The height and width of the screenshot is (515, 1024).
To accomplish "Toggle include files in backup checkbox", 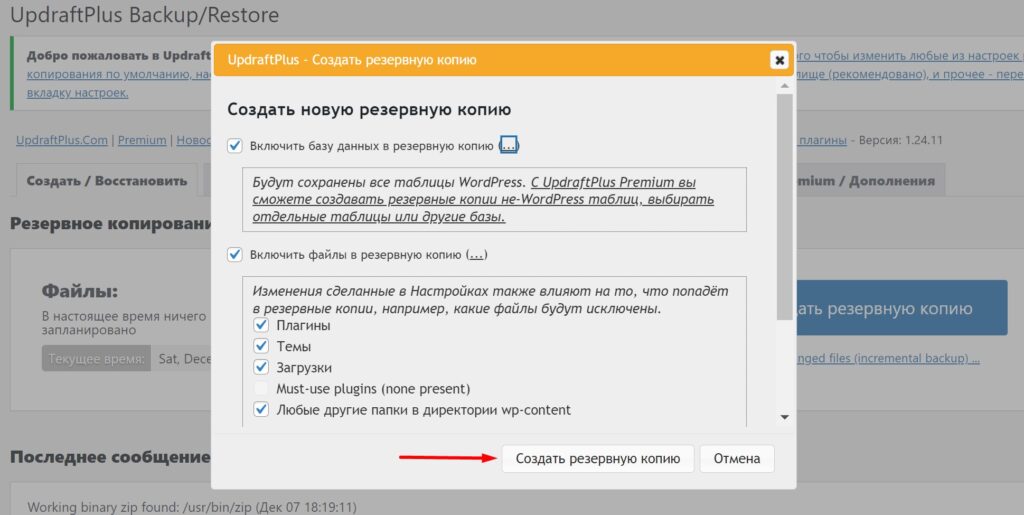I will 234,255.
